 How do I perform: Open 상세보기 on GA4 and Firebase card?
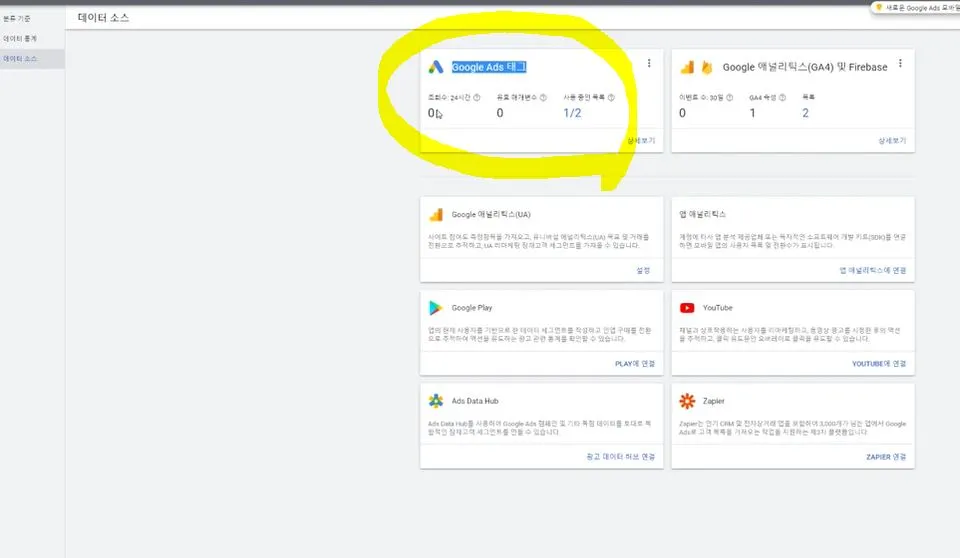coord(892,140)
